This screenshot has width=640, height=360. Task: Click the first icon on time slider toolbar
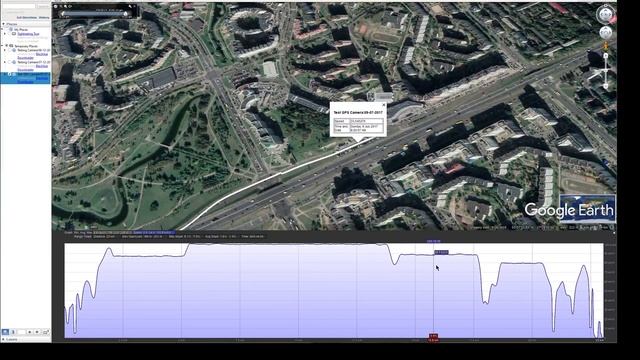tap(56, 7)
